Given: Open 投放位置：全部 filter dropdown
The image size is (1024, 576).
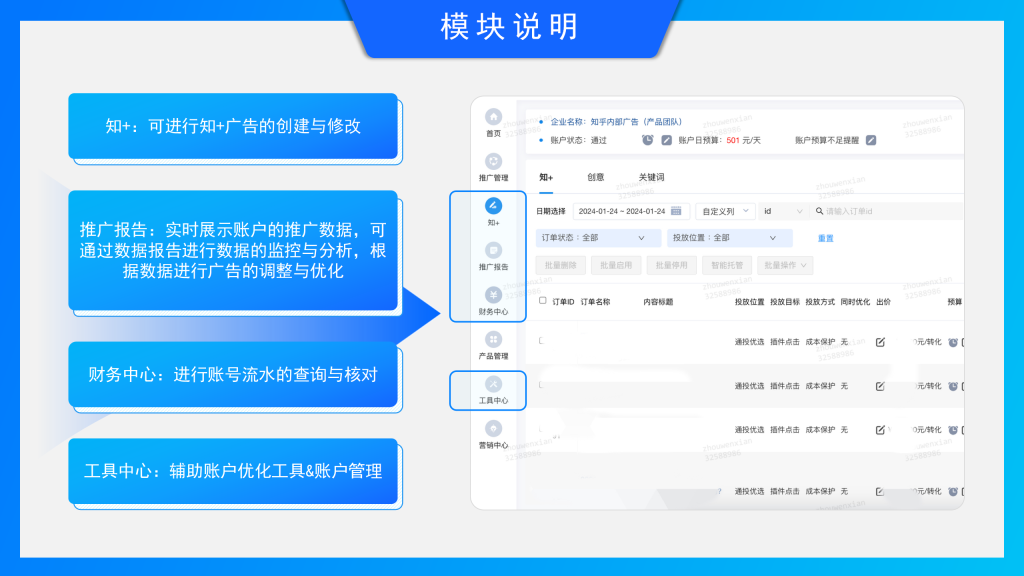Looking at the screenshot, I should pyautogui.click(x=729, y=238).
